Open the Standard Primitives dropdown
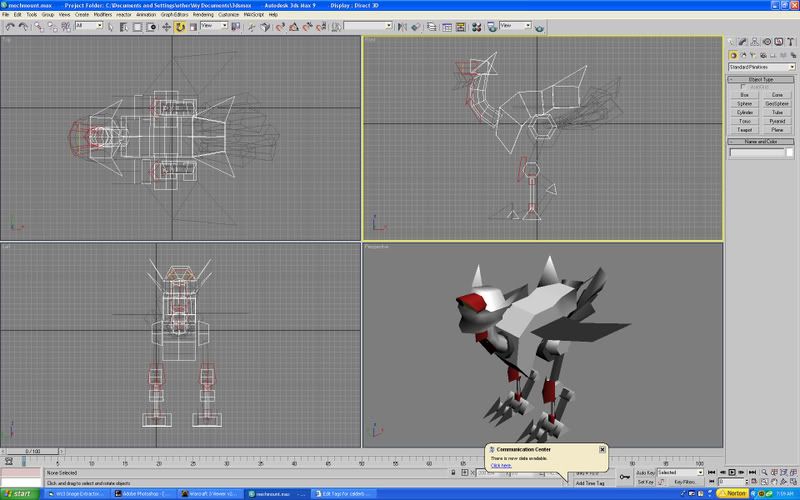The width and height of the screenshot is (800, 500). [761, 67]
